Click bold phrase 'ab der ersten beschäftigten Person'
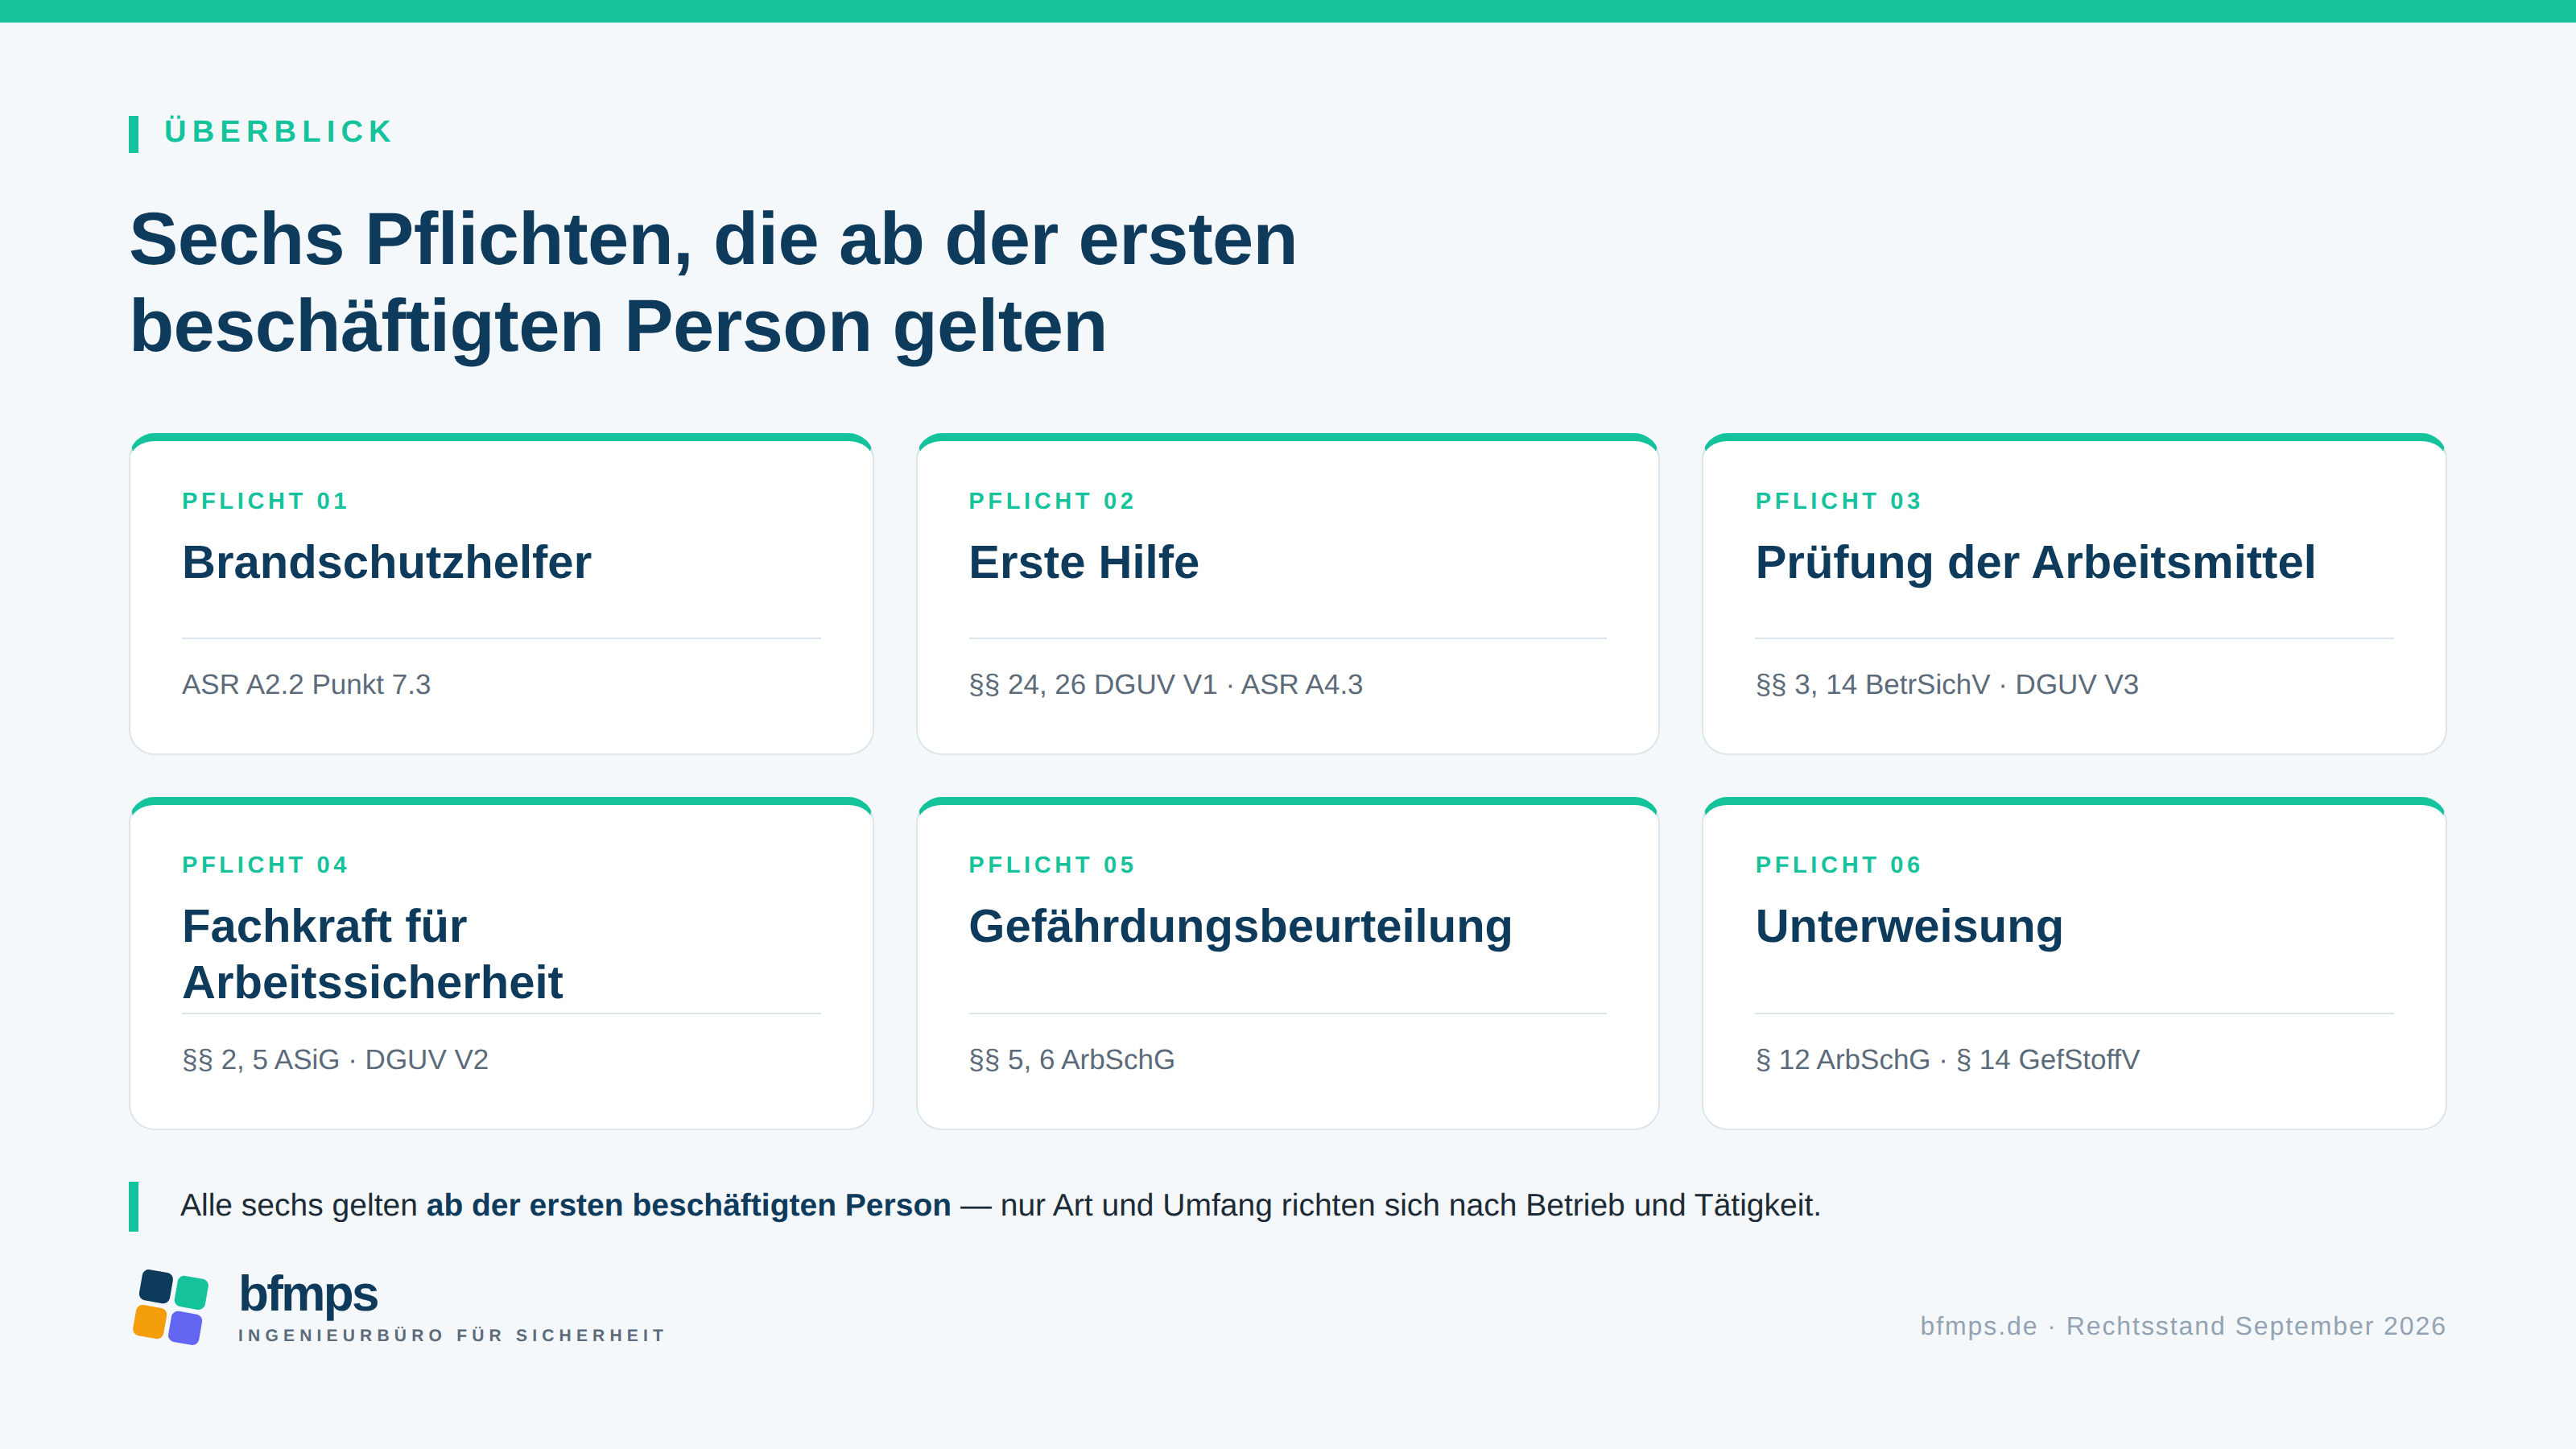The image size is (2576, 1449). (688, 1205)
